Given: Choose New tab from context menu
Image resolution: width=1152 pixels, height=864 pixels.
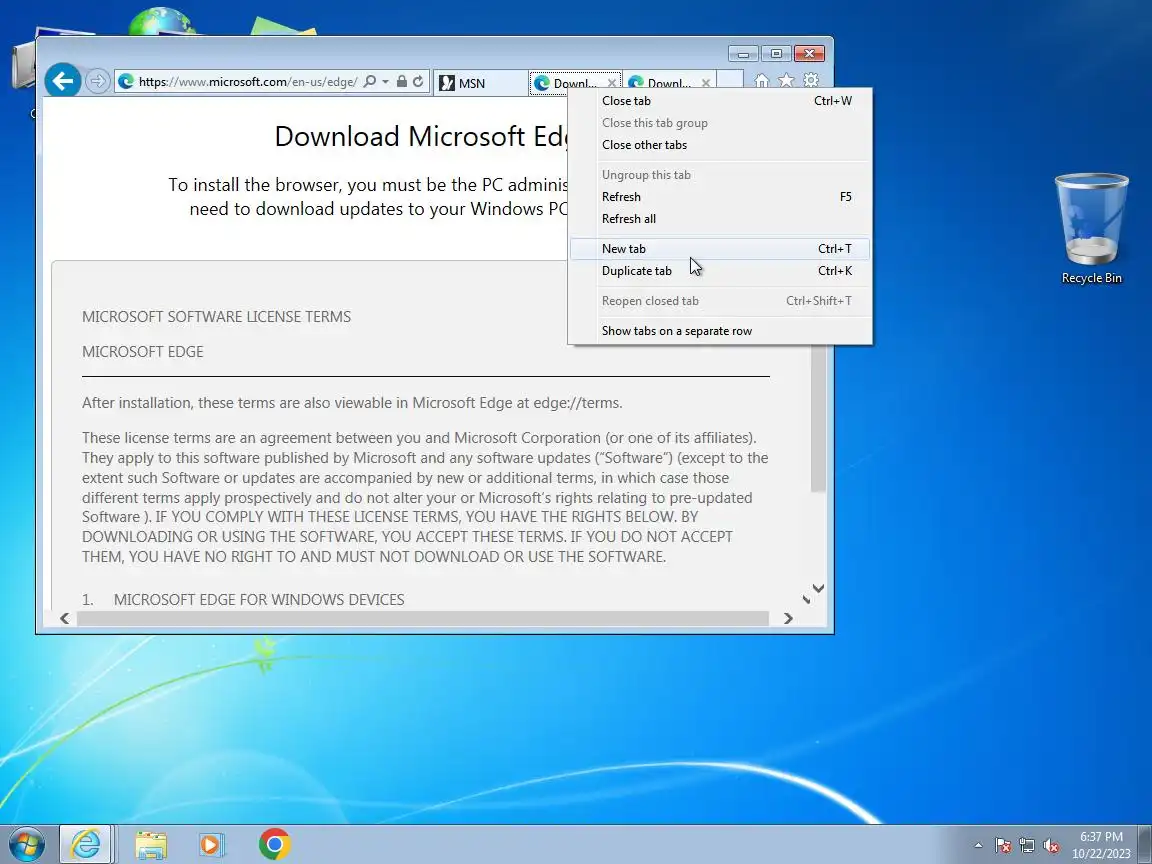Looking at the screenshot, I should coord(720,249).
